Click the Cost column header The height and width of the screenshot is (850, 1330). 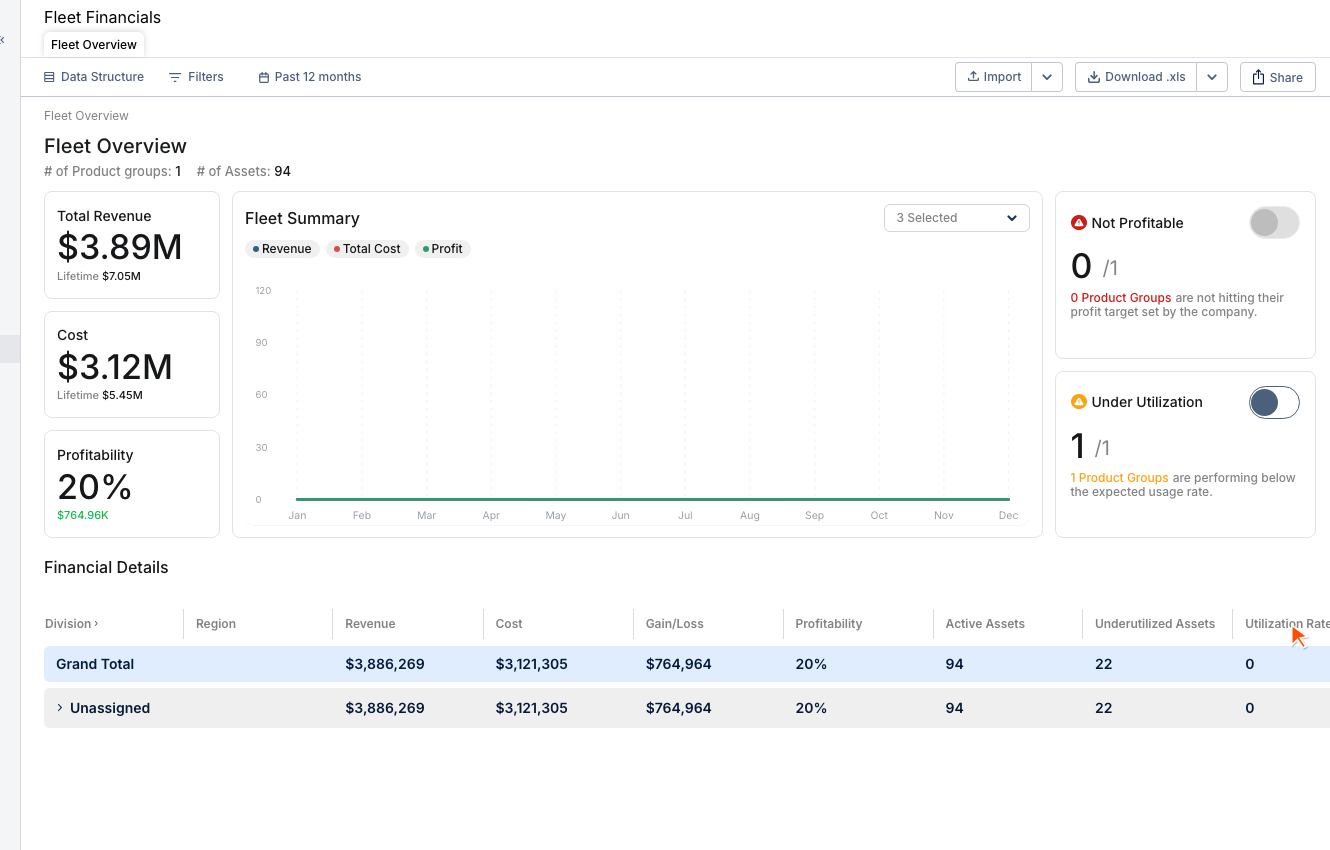tap(509, 624)
